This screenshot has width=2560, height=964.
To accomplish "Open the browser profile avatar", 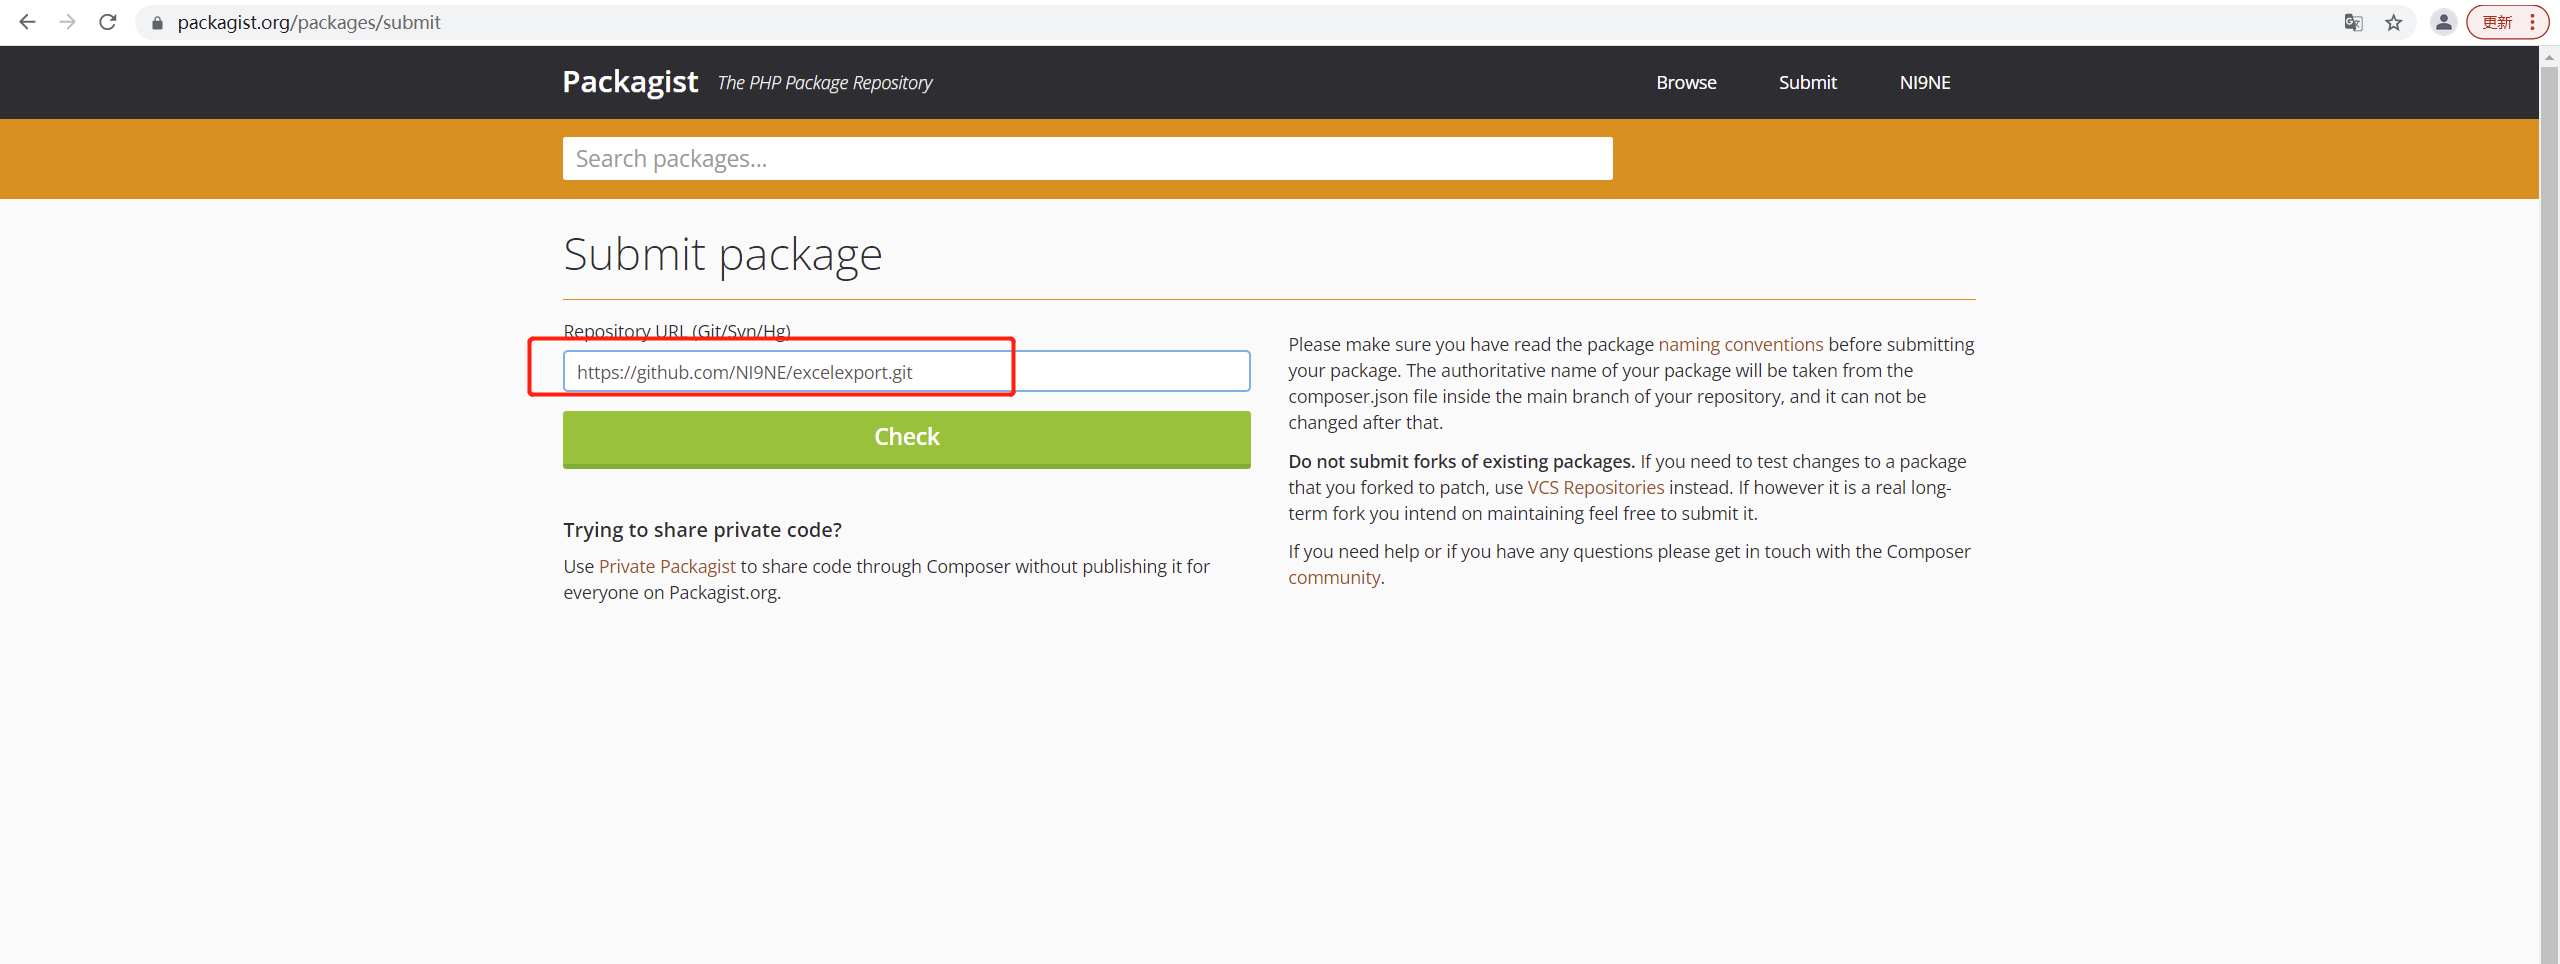I will pyautogui.click(x=2444, y=23).
